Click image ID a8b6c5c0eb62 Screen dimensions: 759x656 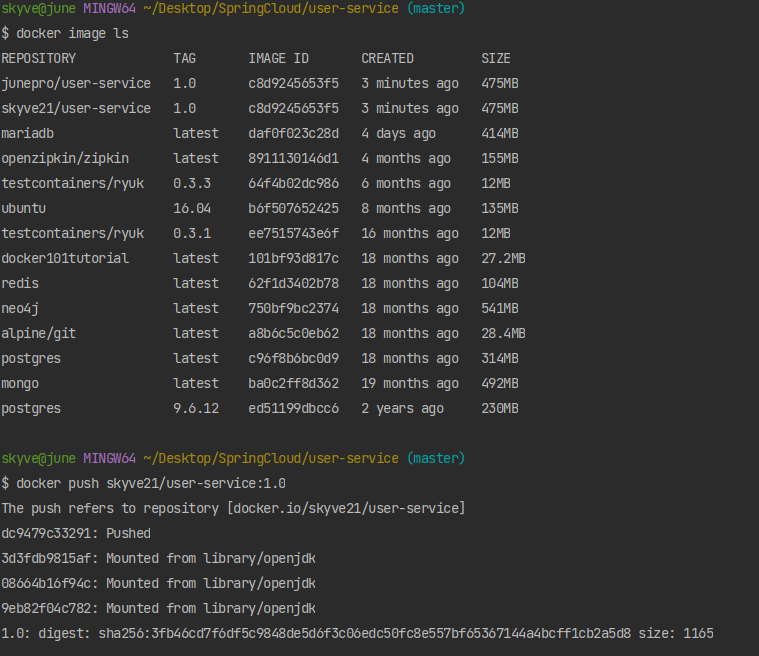point(293,334)
